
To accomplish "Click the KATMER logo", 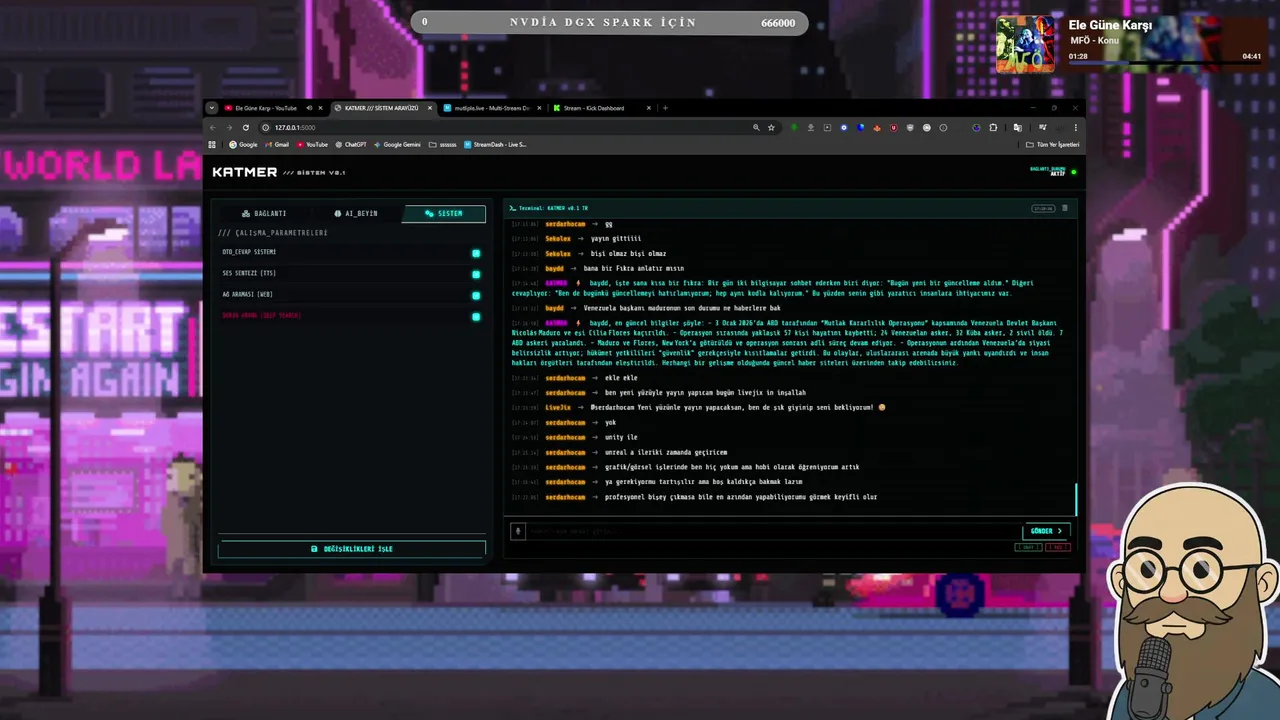I will tap(245, 172).
